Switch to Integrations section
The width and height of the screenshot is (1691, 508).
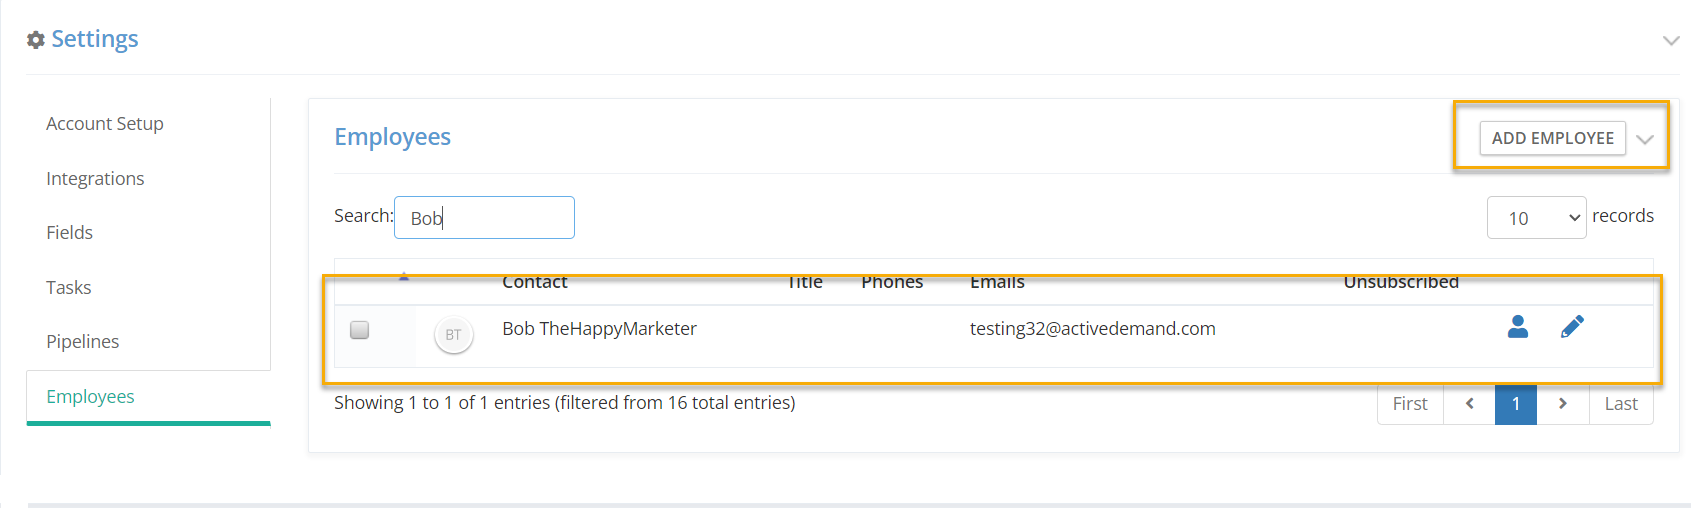[95, 179]
